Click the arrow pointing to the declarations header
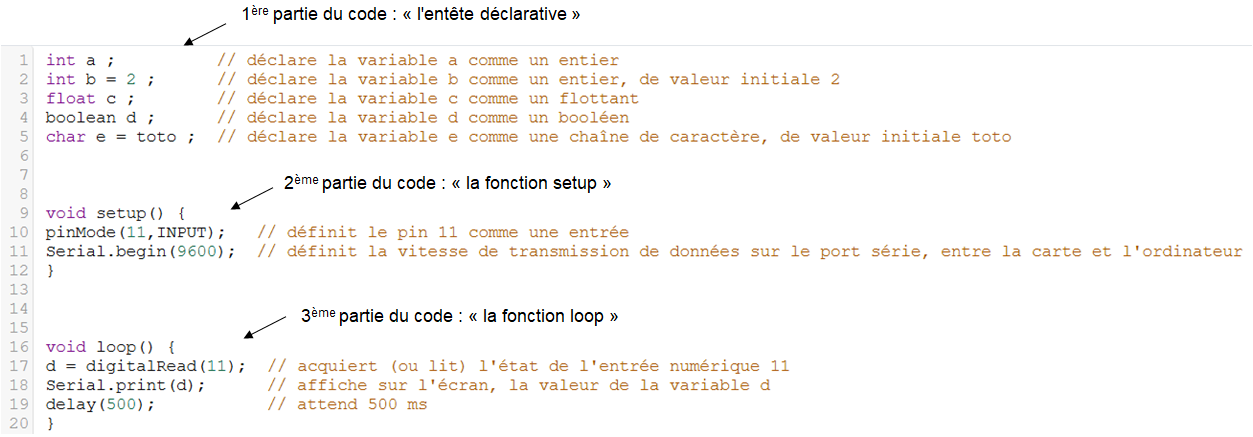This screenshot has height=437, width=1253. [x=205, y=34]
